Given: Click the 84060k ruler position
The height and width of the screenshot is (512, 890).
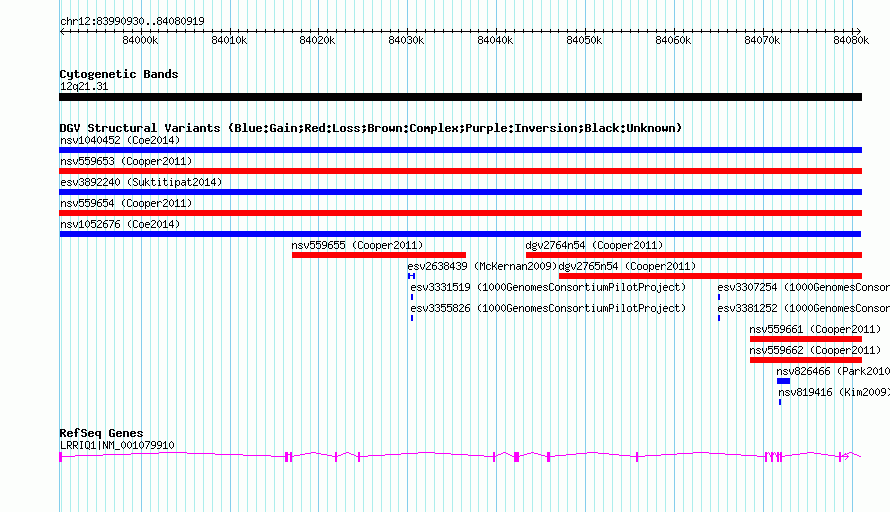Looking at the screenshot, I should point(673,40).
